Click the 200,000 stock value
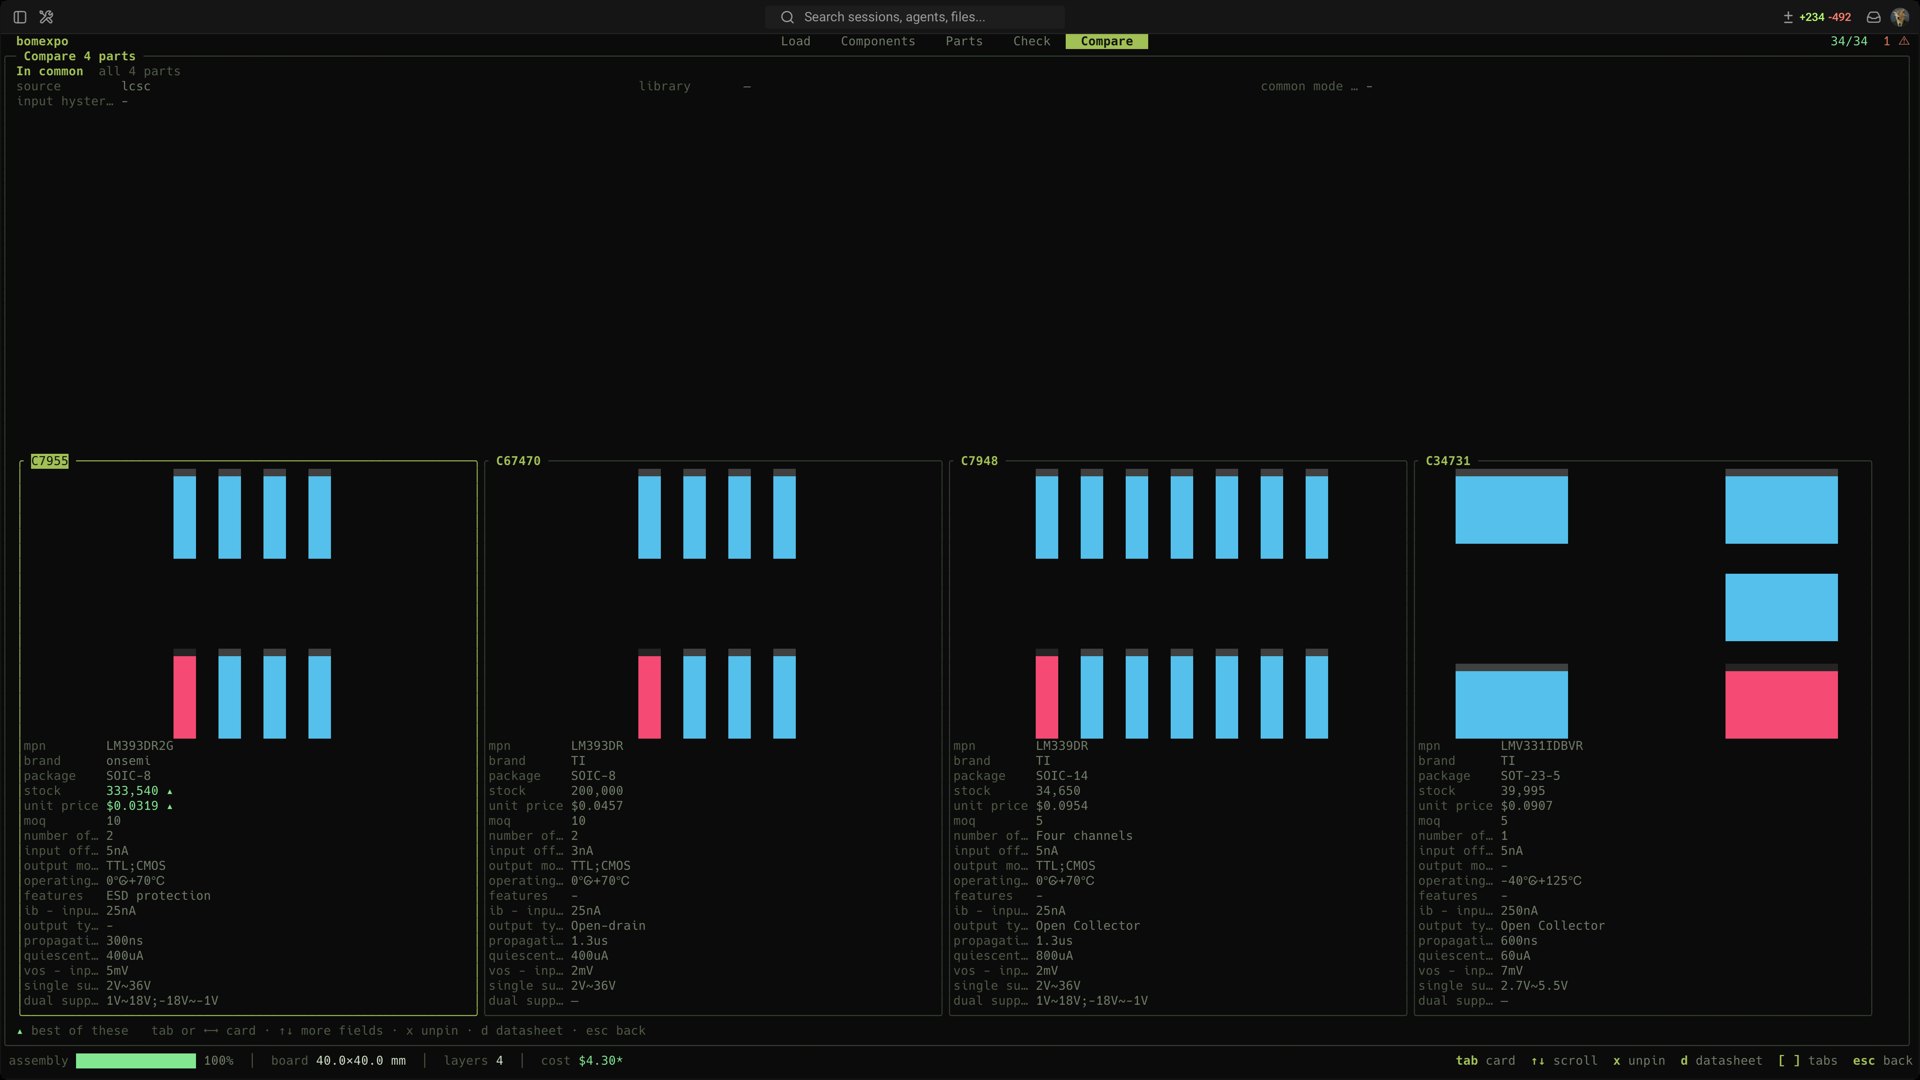 tap(597, 791)
